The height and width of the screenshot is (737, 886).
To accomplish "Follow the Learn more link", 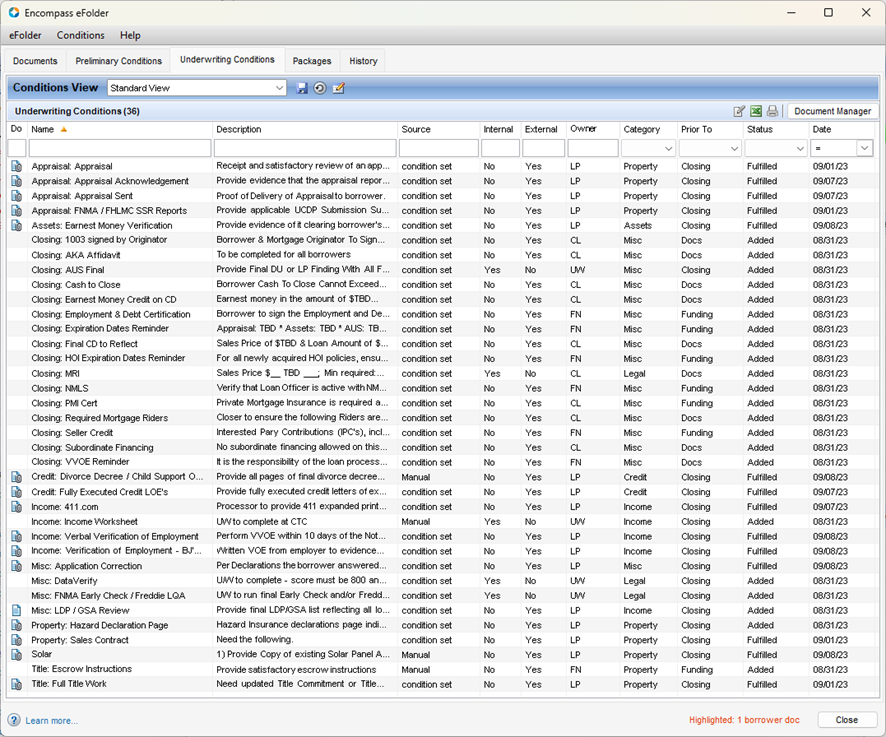I will pyautogui.click(x=51, y=720).
